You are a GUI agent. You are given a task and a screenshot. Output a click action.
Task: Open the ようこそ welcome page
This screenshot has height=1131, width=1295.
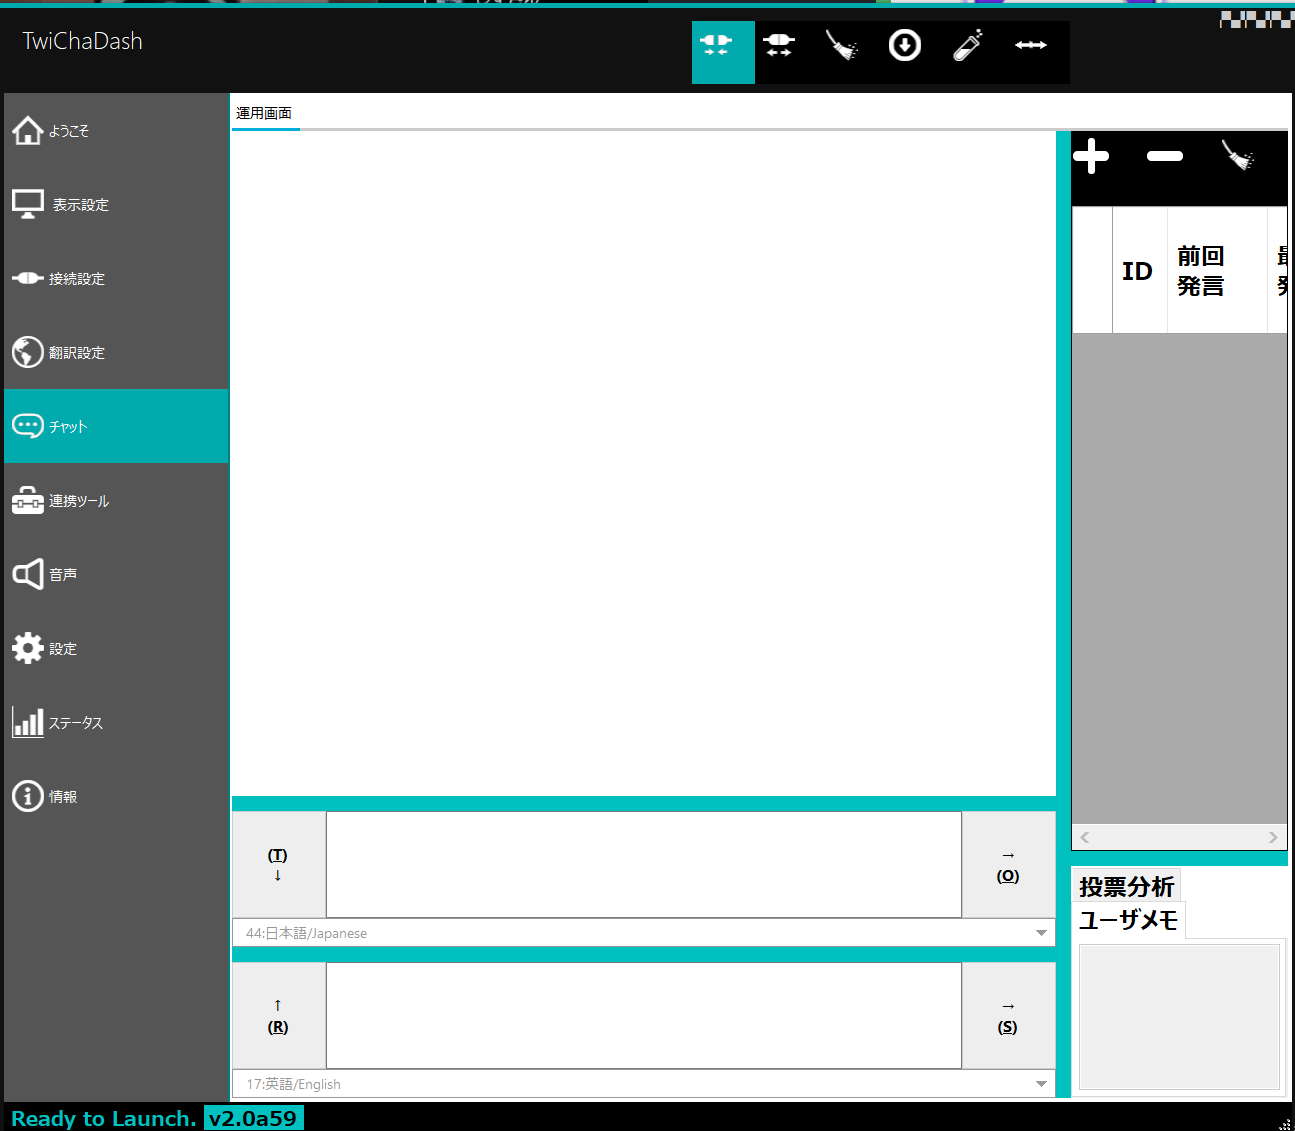[116, 131]
